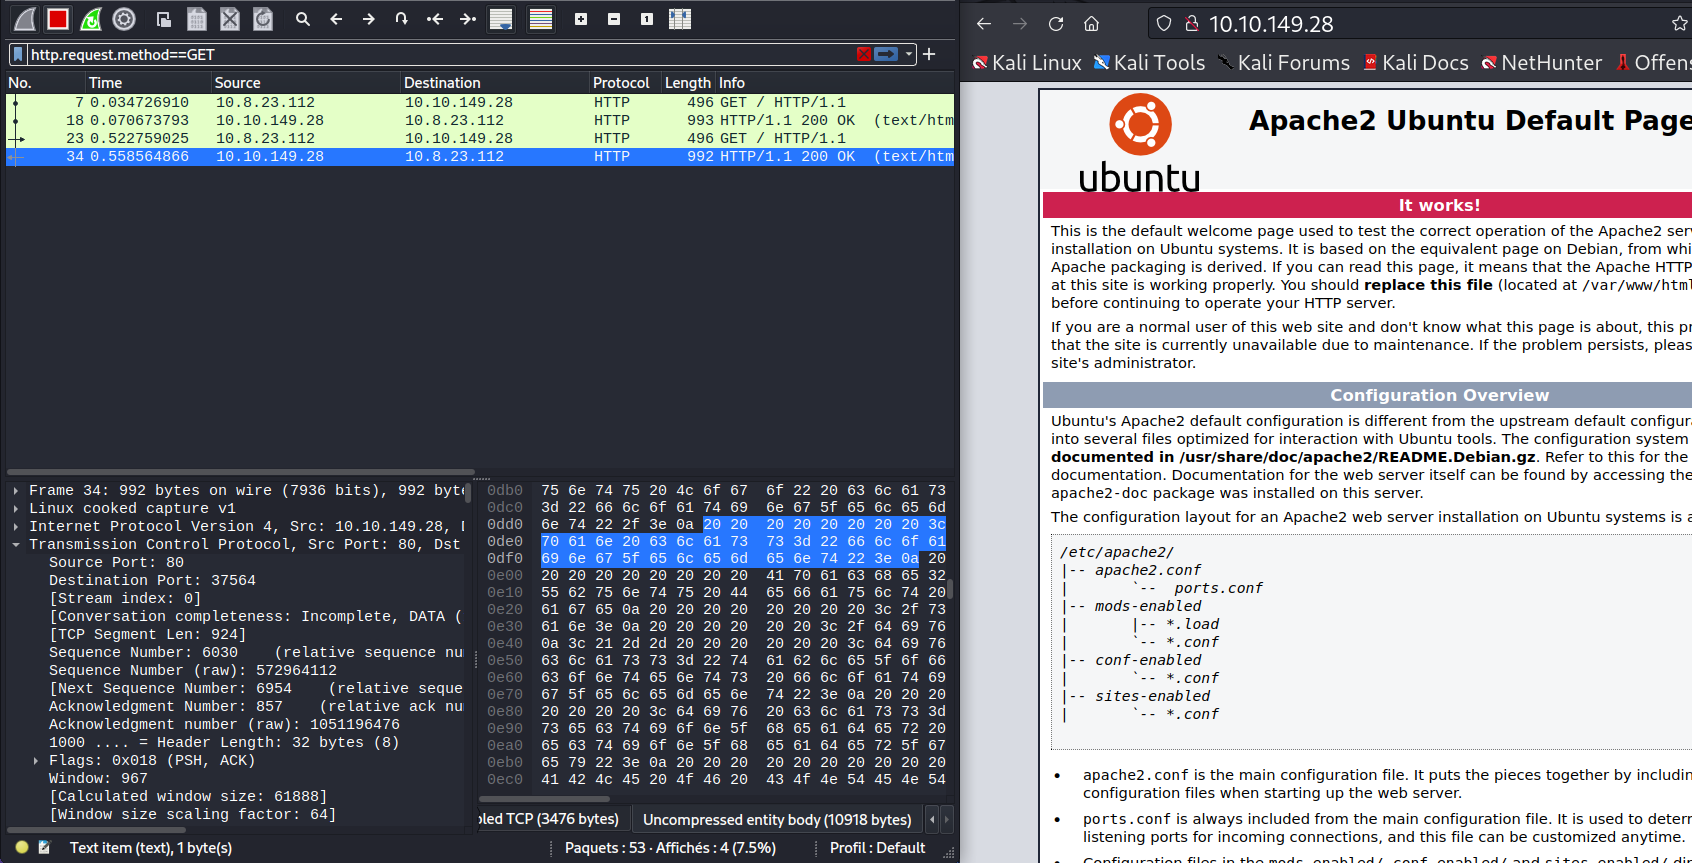The width and height of the screenshot is (1692, 863).
Task: Select packet 23 GET request row
Action: pos(480,138)
